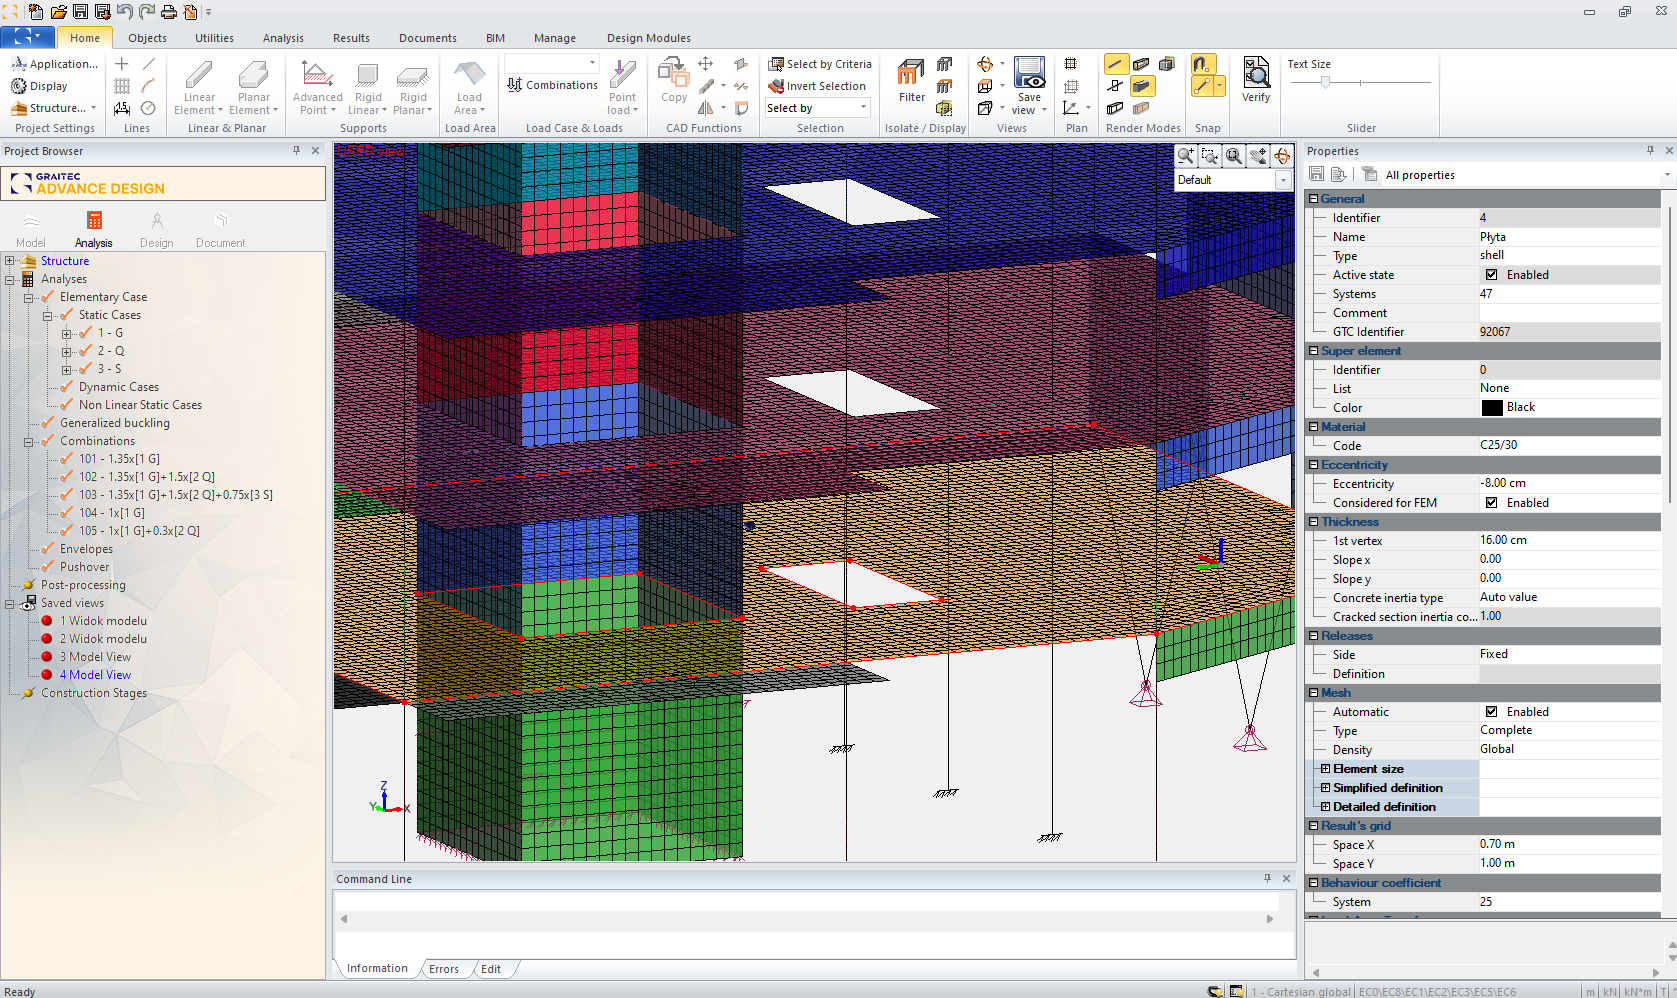
Task: Click the rotate-around icon in viewport toolbar
Action: 1282,156
